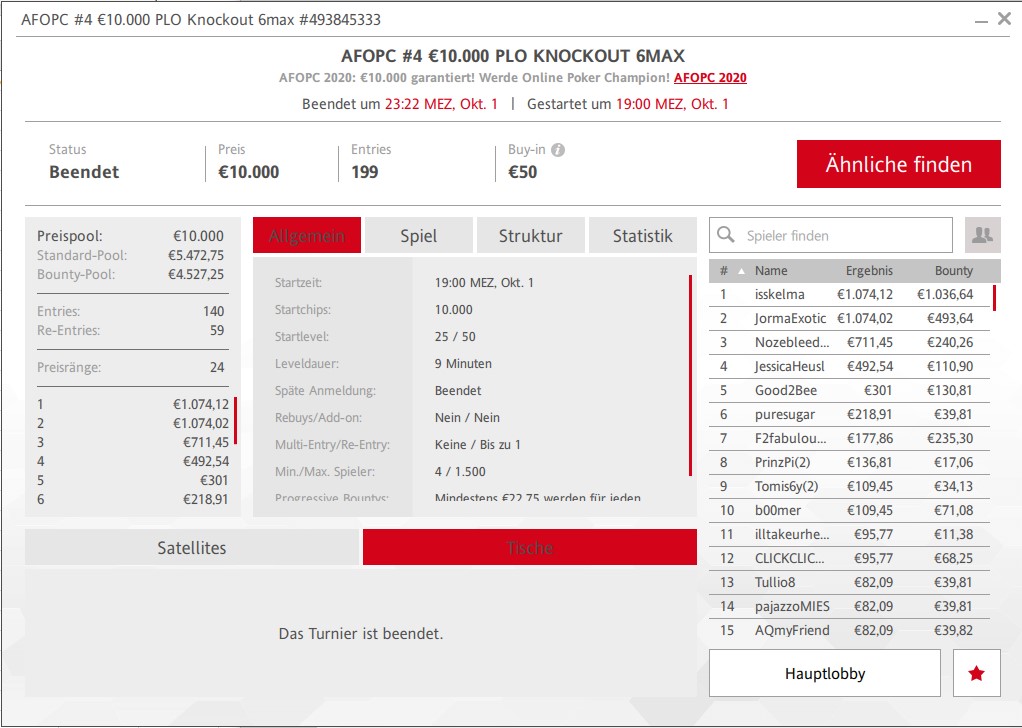Minimize the tournament lobby window
The width and height of the screenshot is (1022, 728).
coord(980,19)
